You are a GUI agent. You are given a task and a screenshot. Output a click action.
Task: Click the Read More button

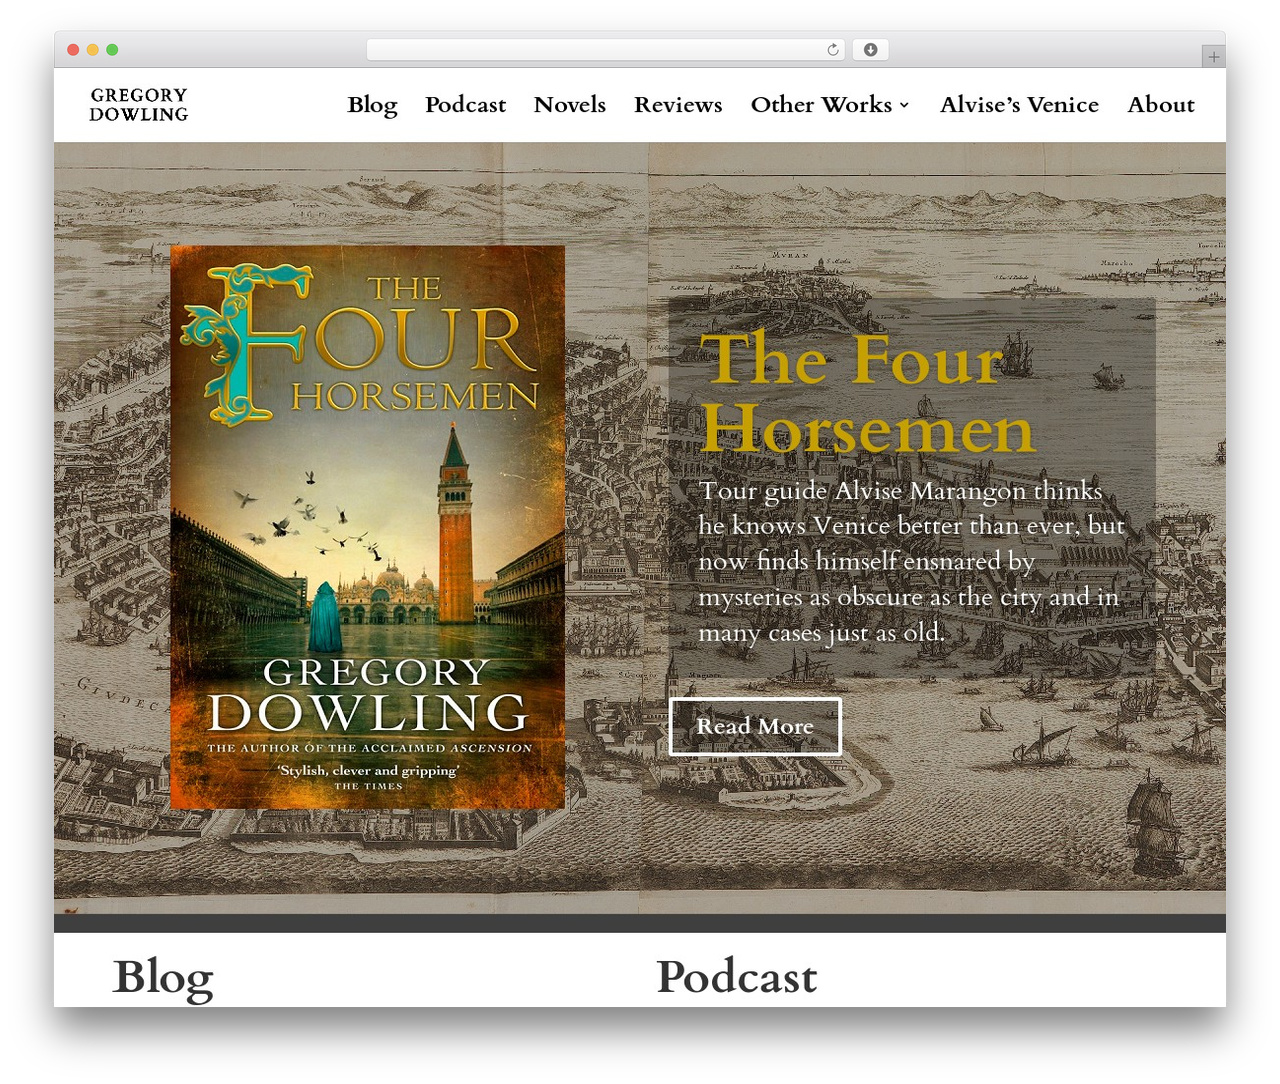pyautogui.click(x=755, y=726)
